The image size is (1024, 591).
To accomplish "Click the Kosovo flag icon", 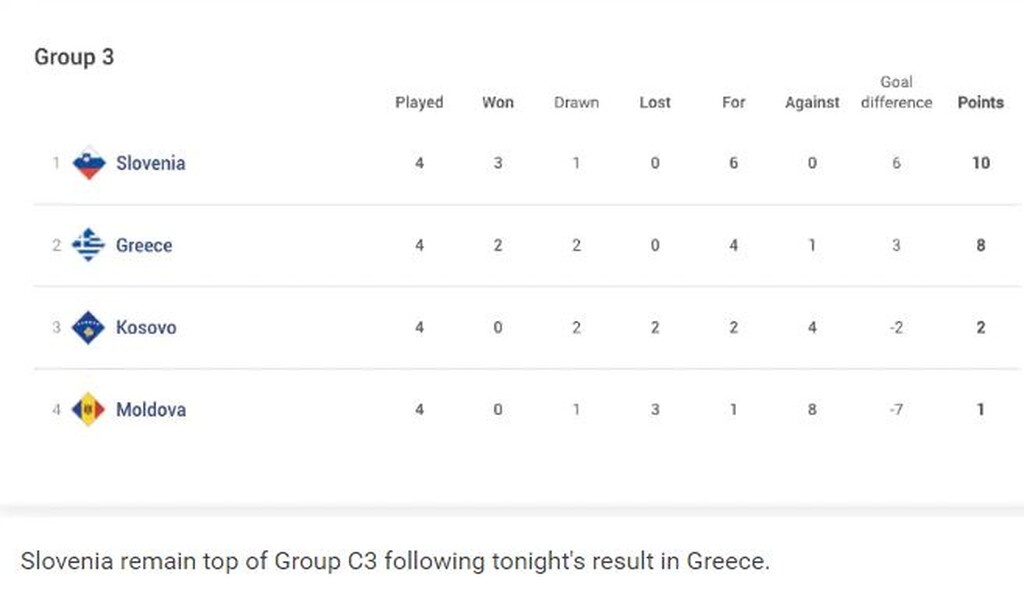I will coord(89,327).
